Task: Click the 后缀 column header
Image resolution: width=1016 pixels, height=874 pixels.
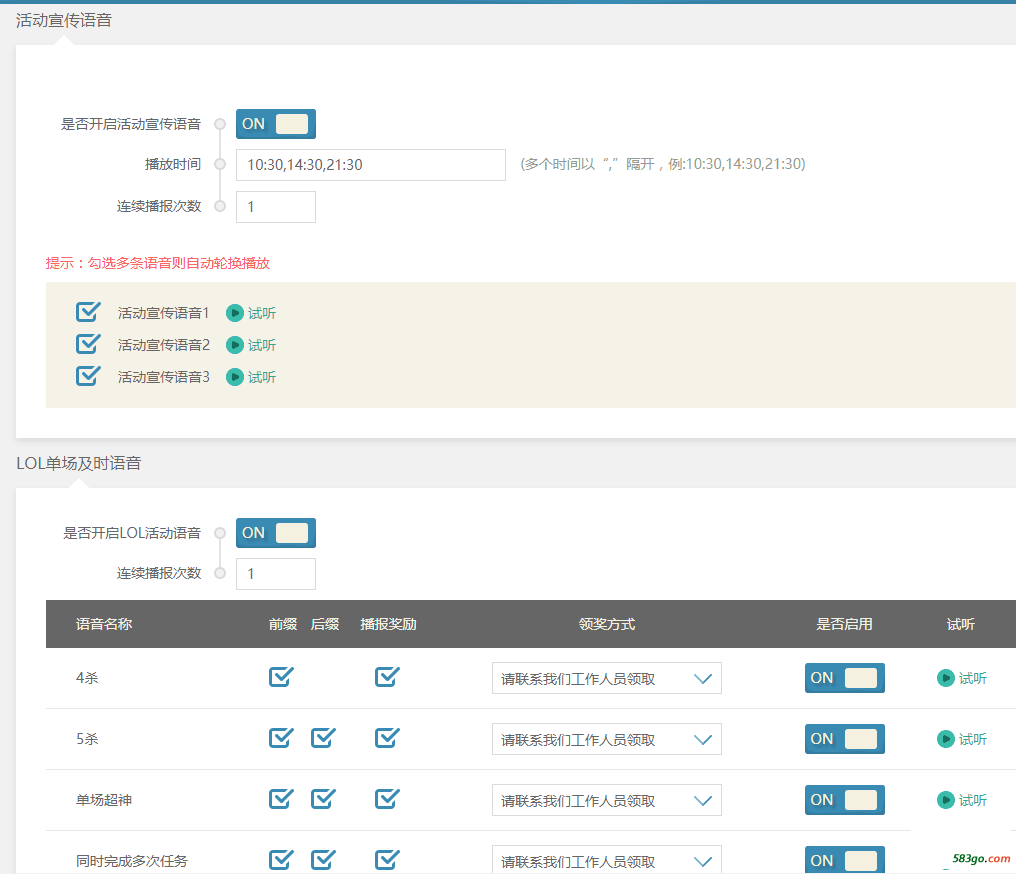Action: [x=325, y=624]
